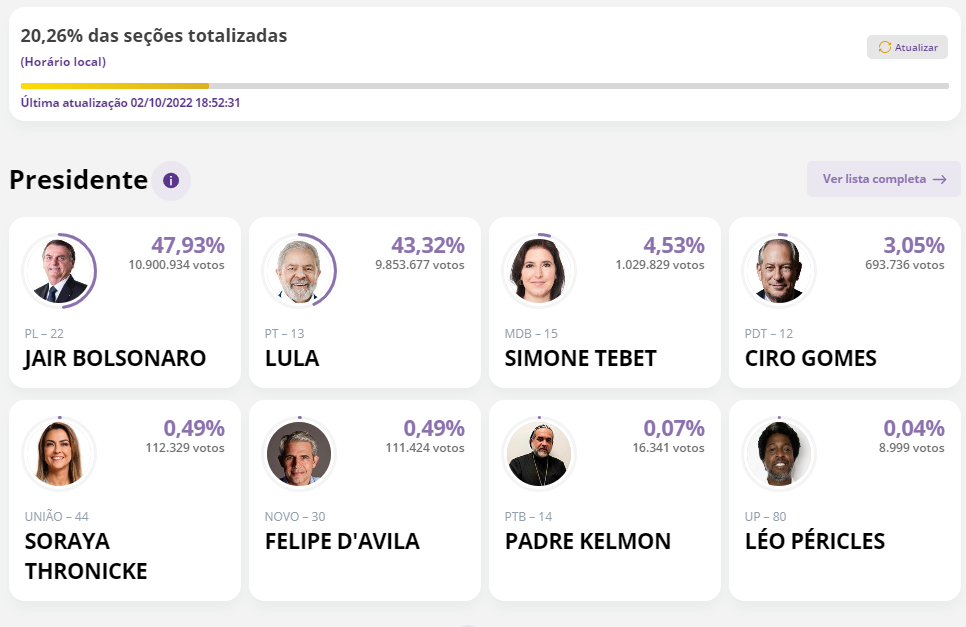Click Ciro Gomes's candidate photo
Viewport: 966px width, 627px height.
coord(779,271)
